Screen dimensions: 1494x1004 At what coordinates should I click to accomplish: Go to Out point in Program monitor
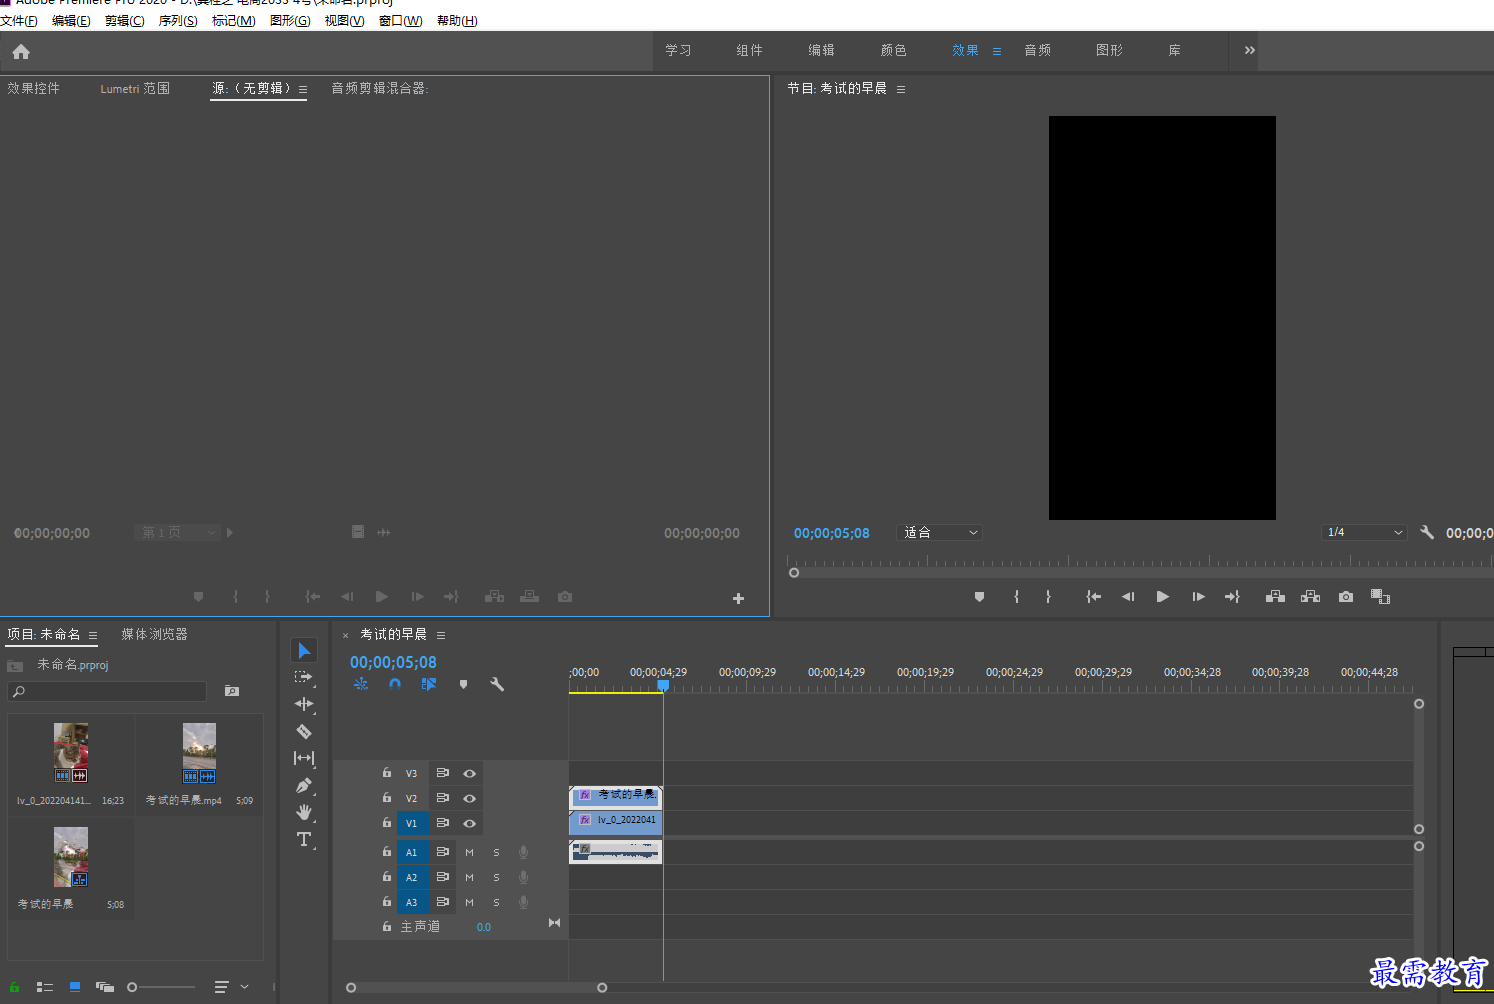click(x=1232, y=597)
